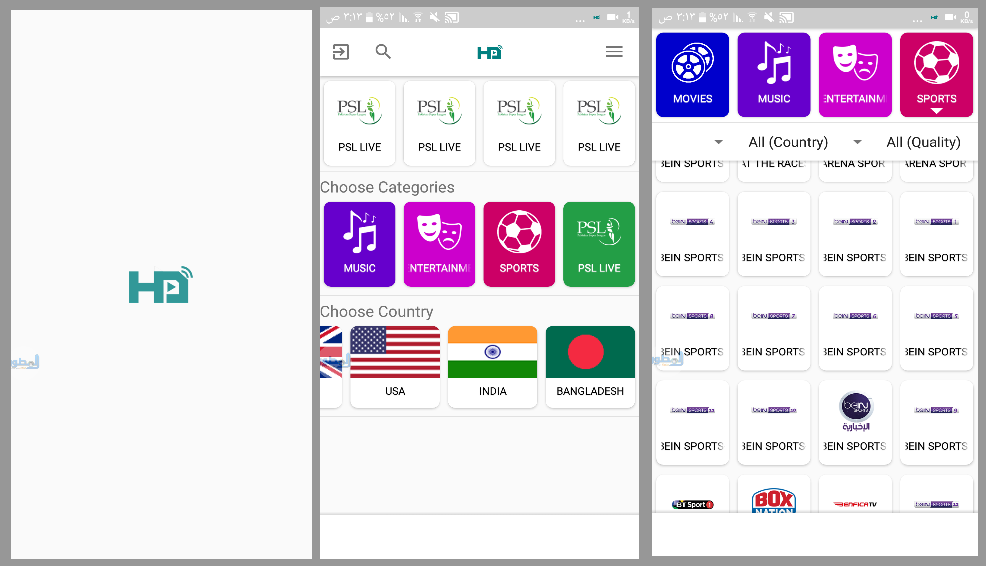Choose India from the country list
The image size is (986, 566).
492,366
